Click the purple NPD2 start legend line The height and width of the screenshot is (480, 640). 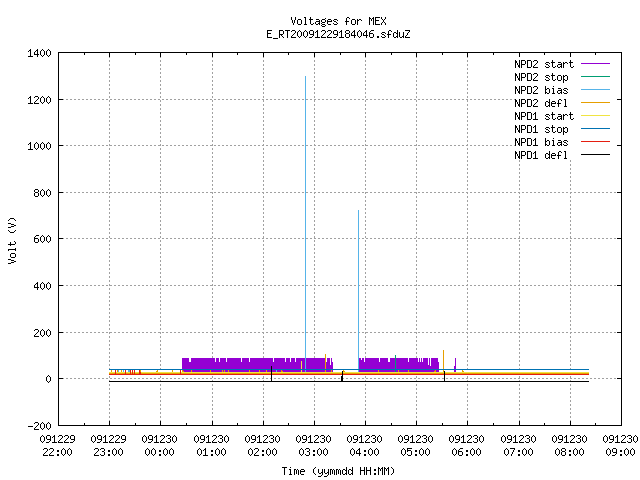[x=595, y=64]
